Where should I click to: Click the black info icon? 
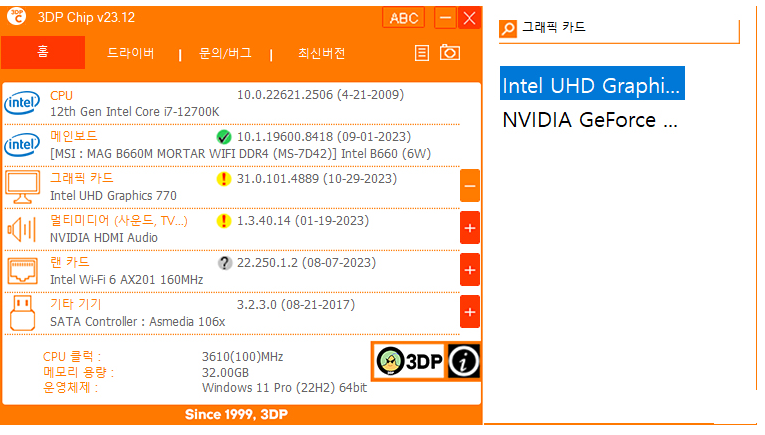tap(463, 361)
